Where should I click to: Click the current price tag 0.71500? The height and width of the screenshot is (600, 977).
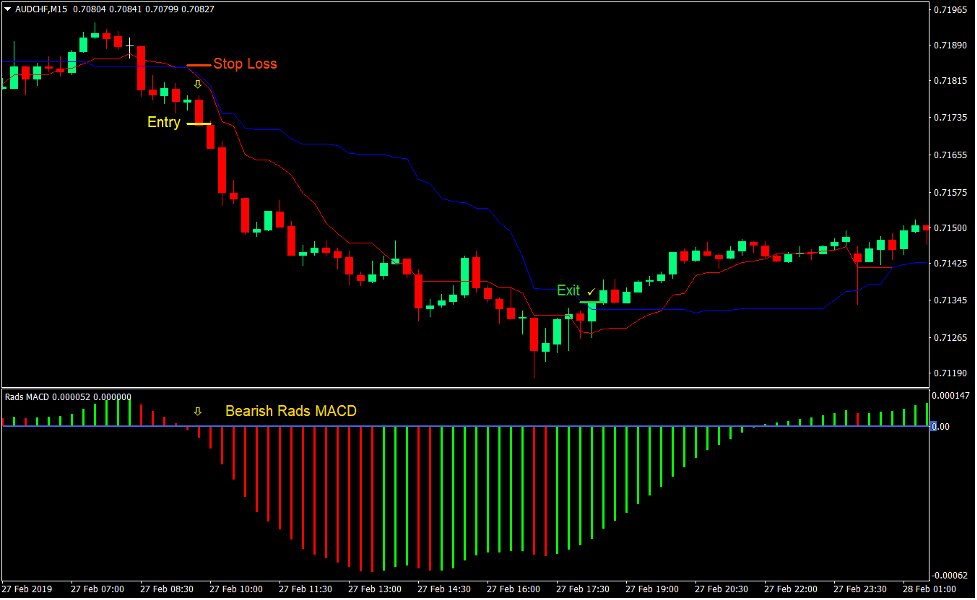[x=948, y=228]
